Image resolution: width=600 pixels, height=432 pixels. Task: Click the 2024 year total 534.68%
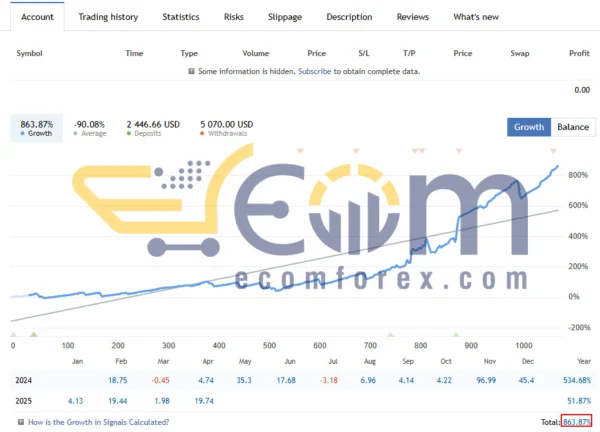(577, 380)
